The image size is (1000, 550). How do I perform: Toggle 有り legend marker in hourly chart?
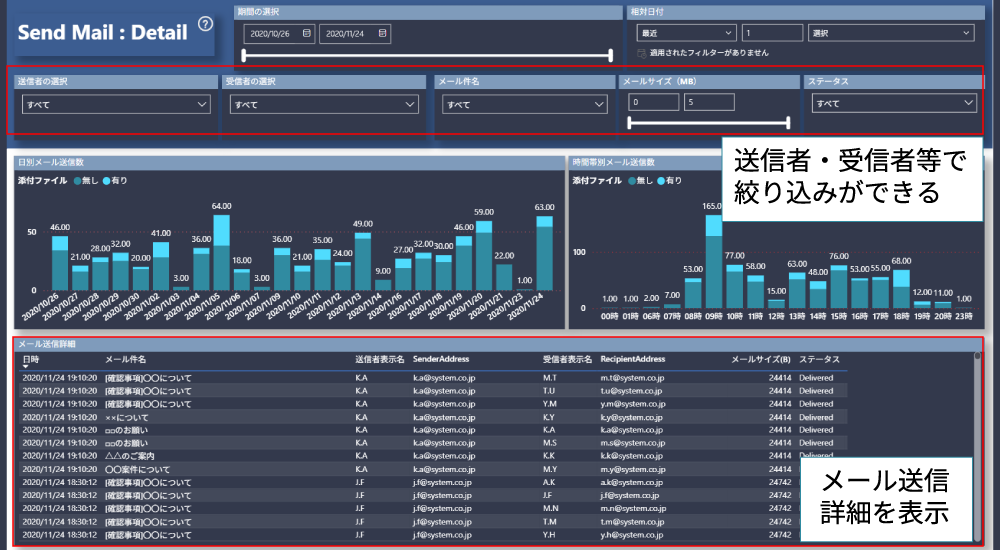coord(662,181)
